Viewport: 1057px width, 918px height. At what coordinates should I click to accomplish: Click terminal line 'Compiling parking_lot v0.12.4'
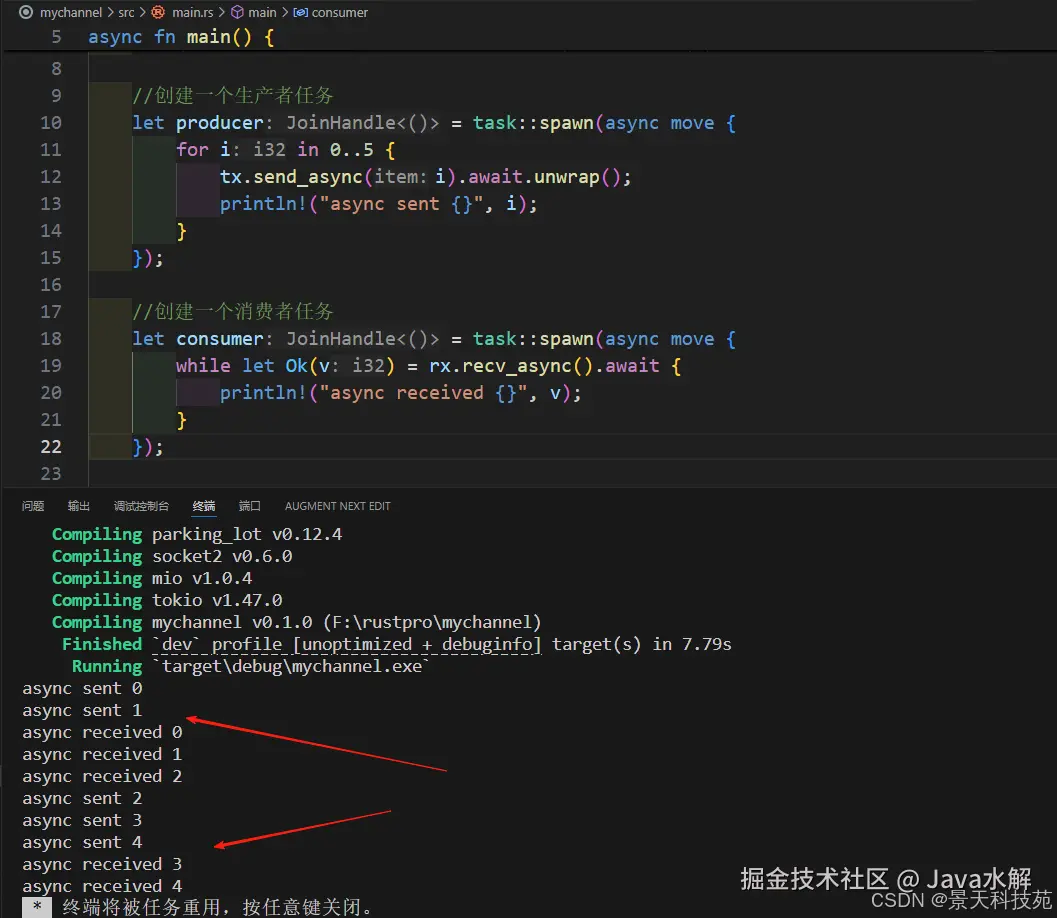coord(197,534)
